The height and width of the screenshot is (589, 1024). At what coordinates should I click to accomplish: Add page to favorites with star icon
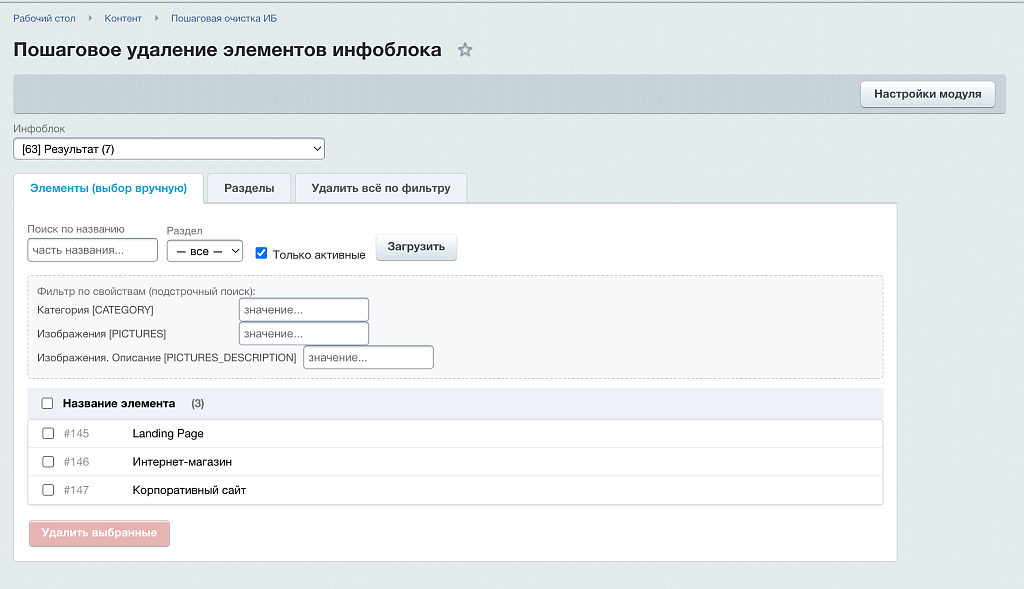464,50
